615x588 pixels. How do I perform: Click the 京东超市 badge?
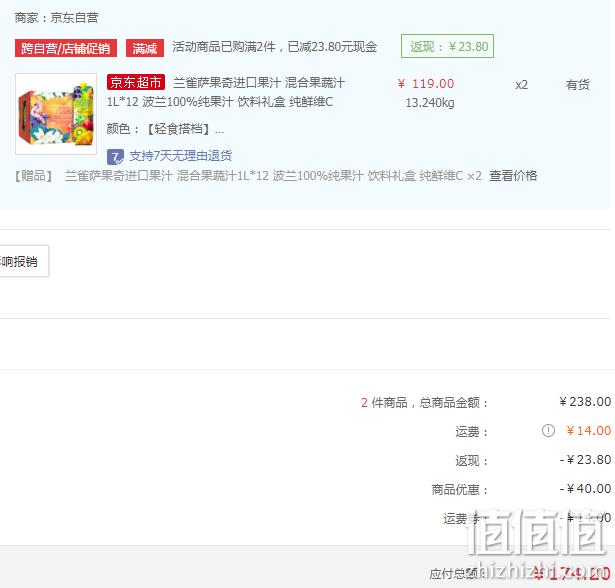point(136,82)
